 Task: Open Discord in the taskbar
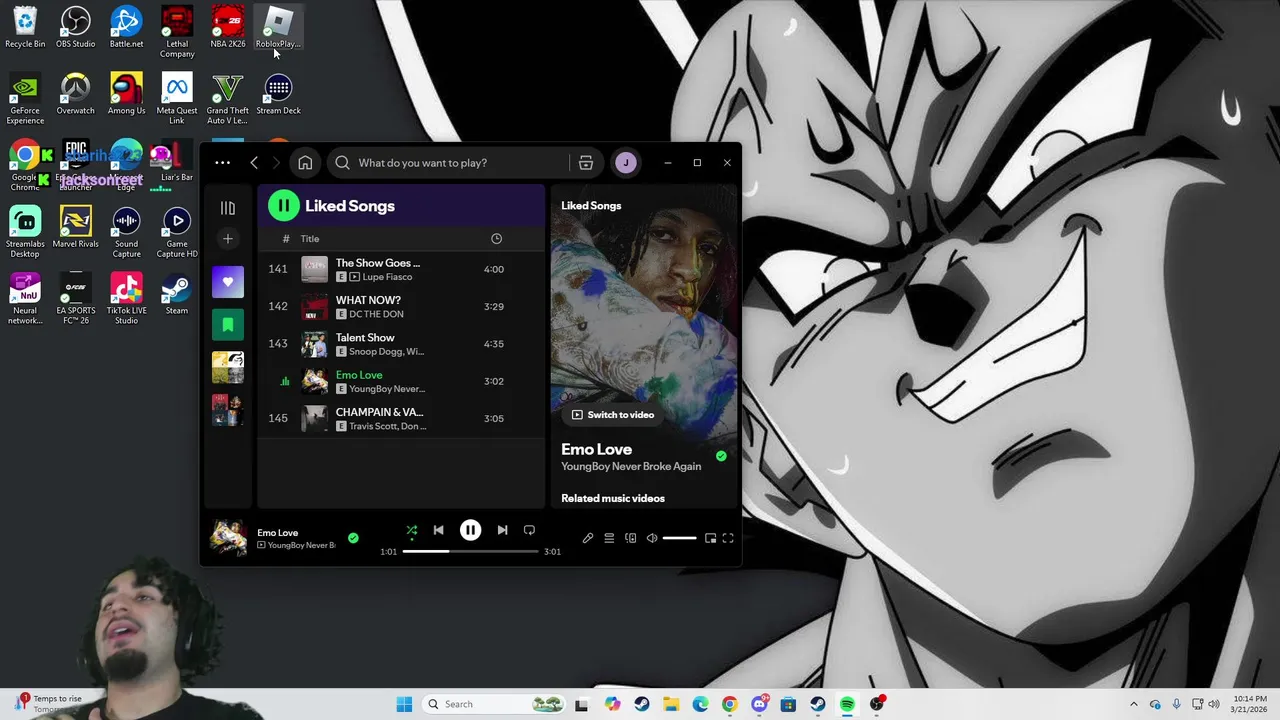[x=759, y=704]
